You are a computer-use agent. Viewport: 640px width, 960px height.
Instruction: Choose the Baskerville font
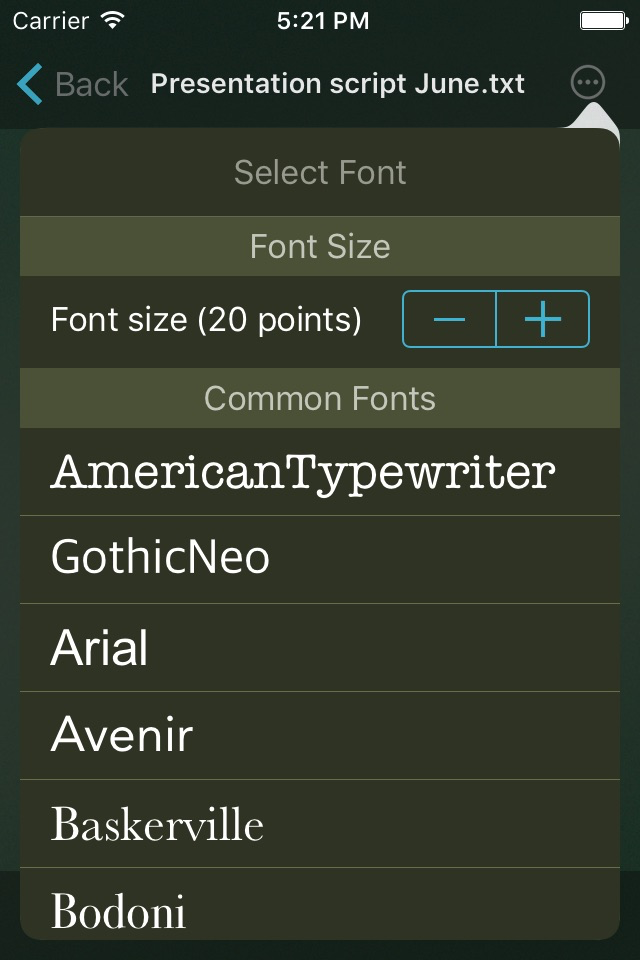[x=320, y=823]
